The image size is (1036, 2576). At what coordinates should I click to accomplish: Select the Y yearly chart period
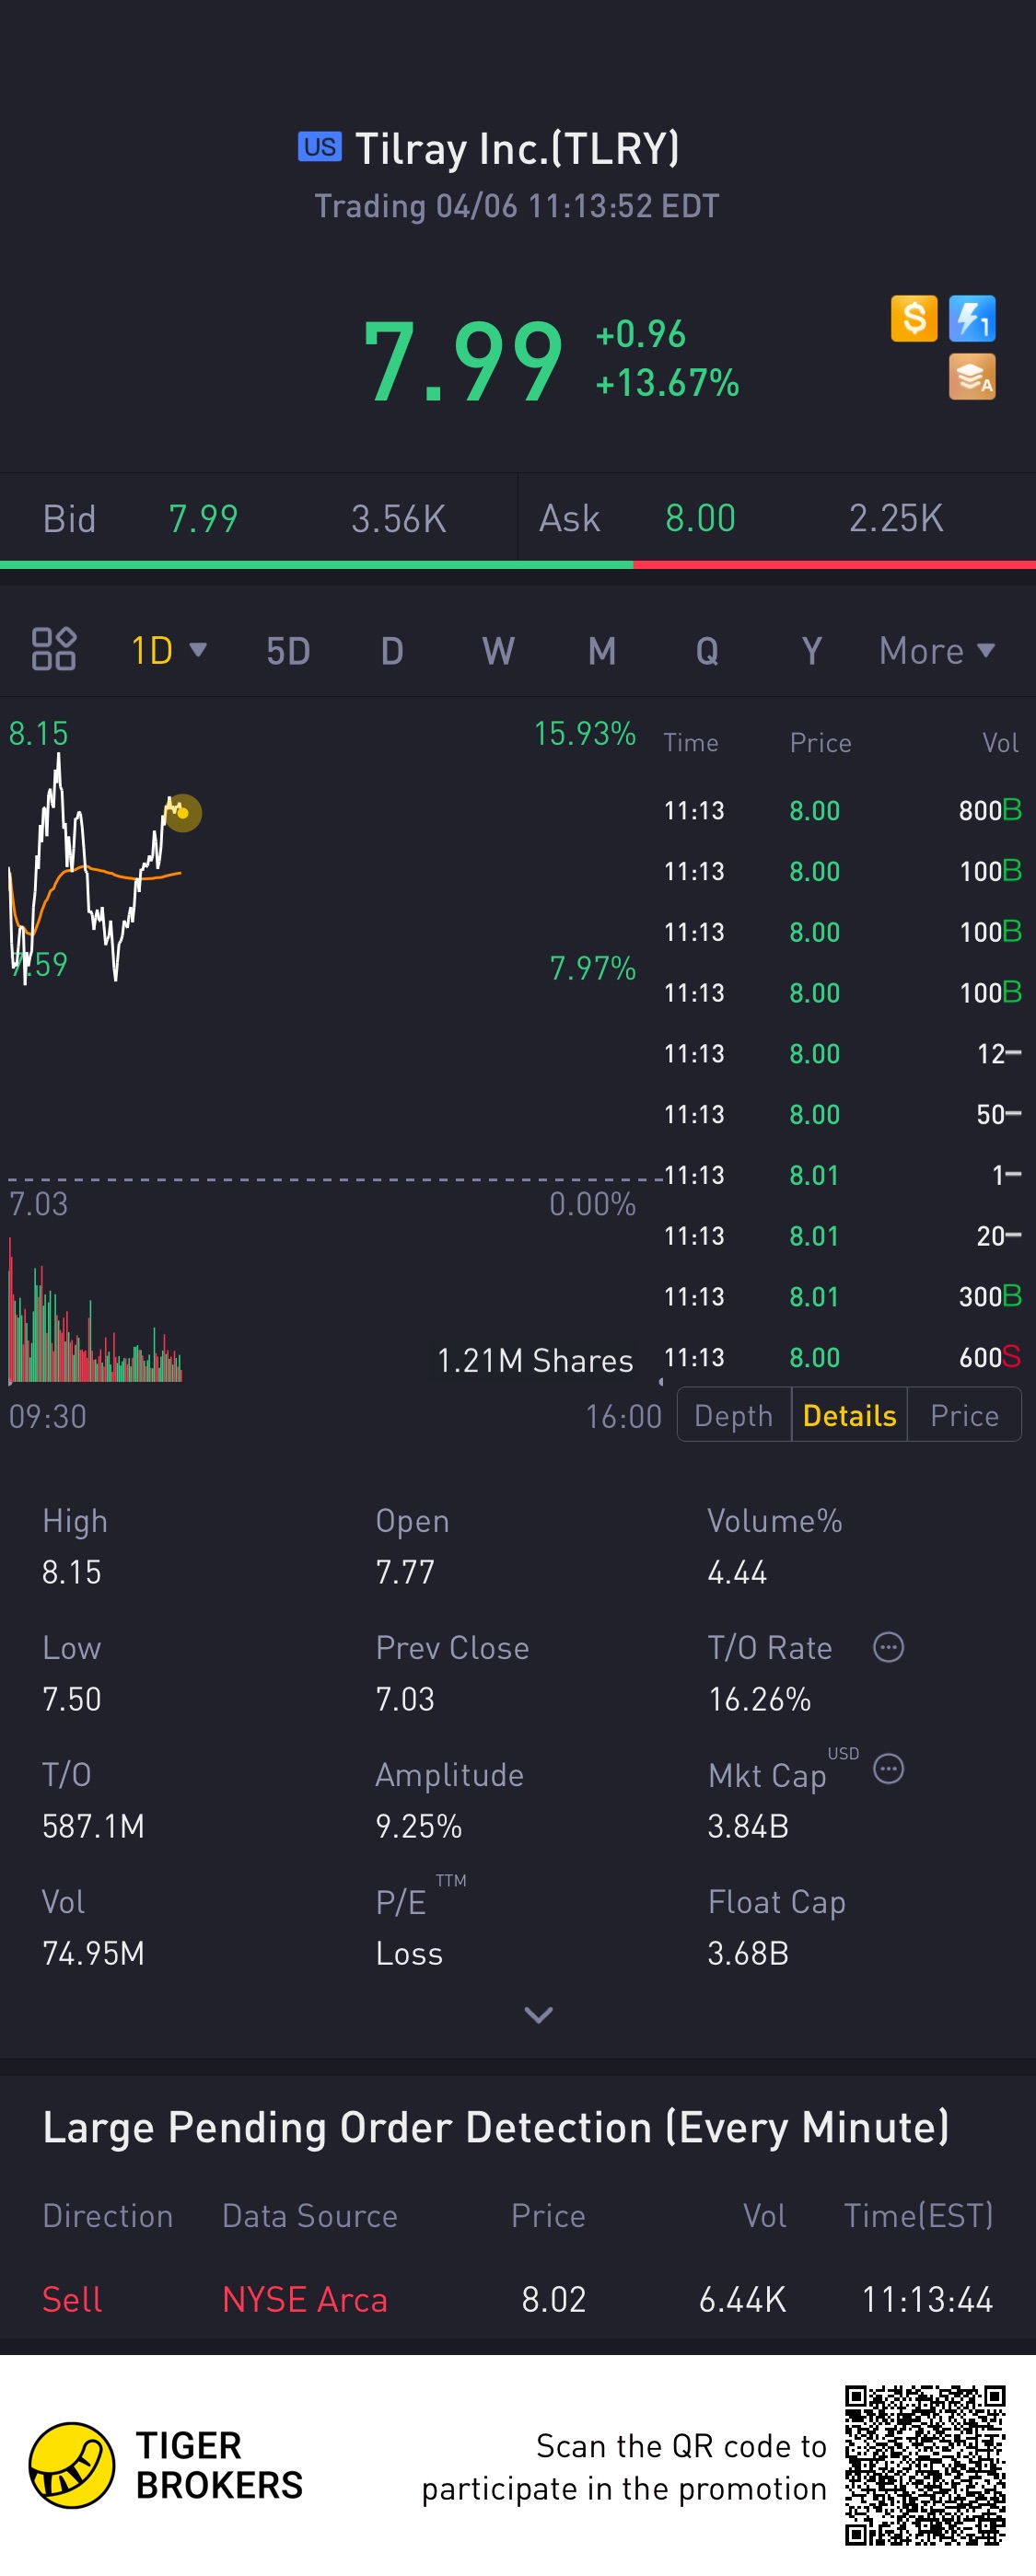pyautogui.click(x=812, y=651)
